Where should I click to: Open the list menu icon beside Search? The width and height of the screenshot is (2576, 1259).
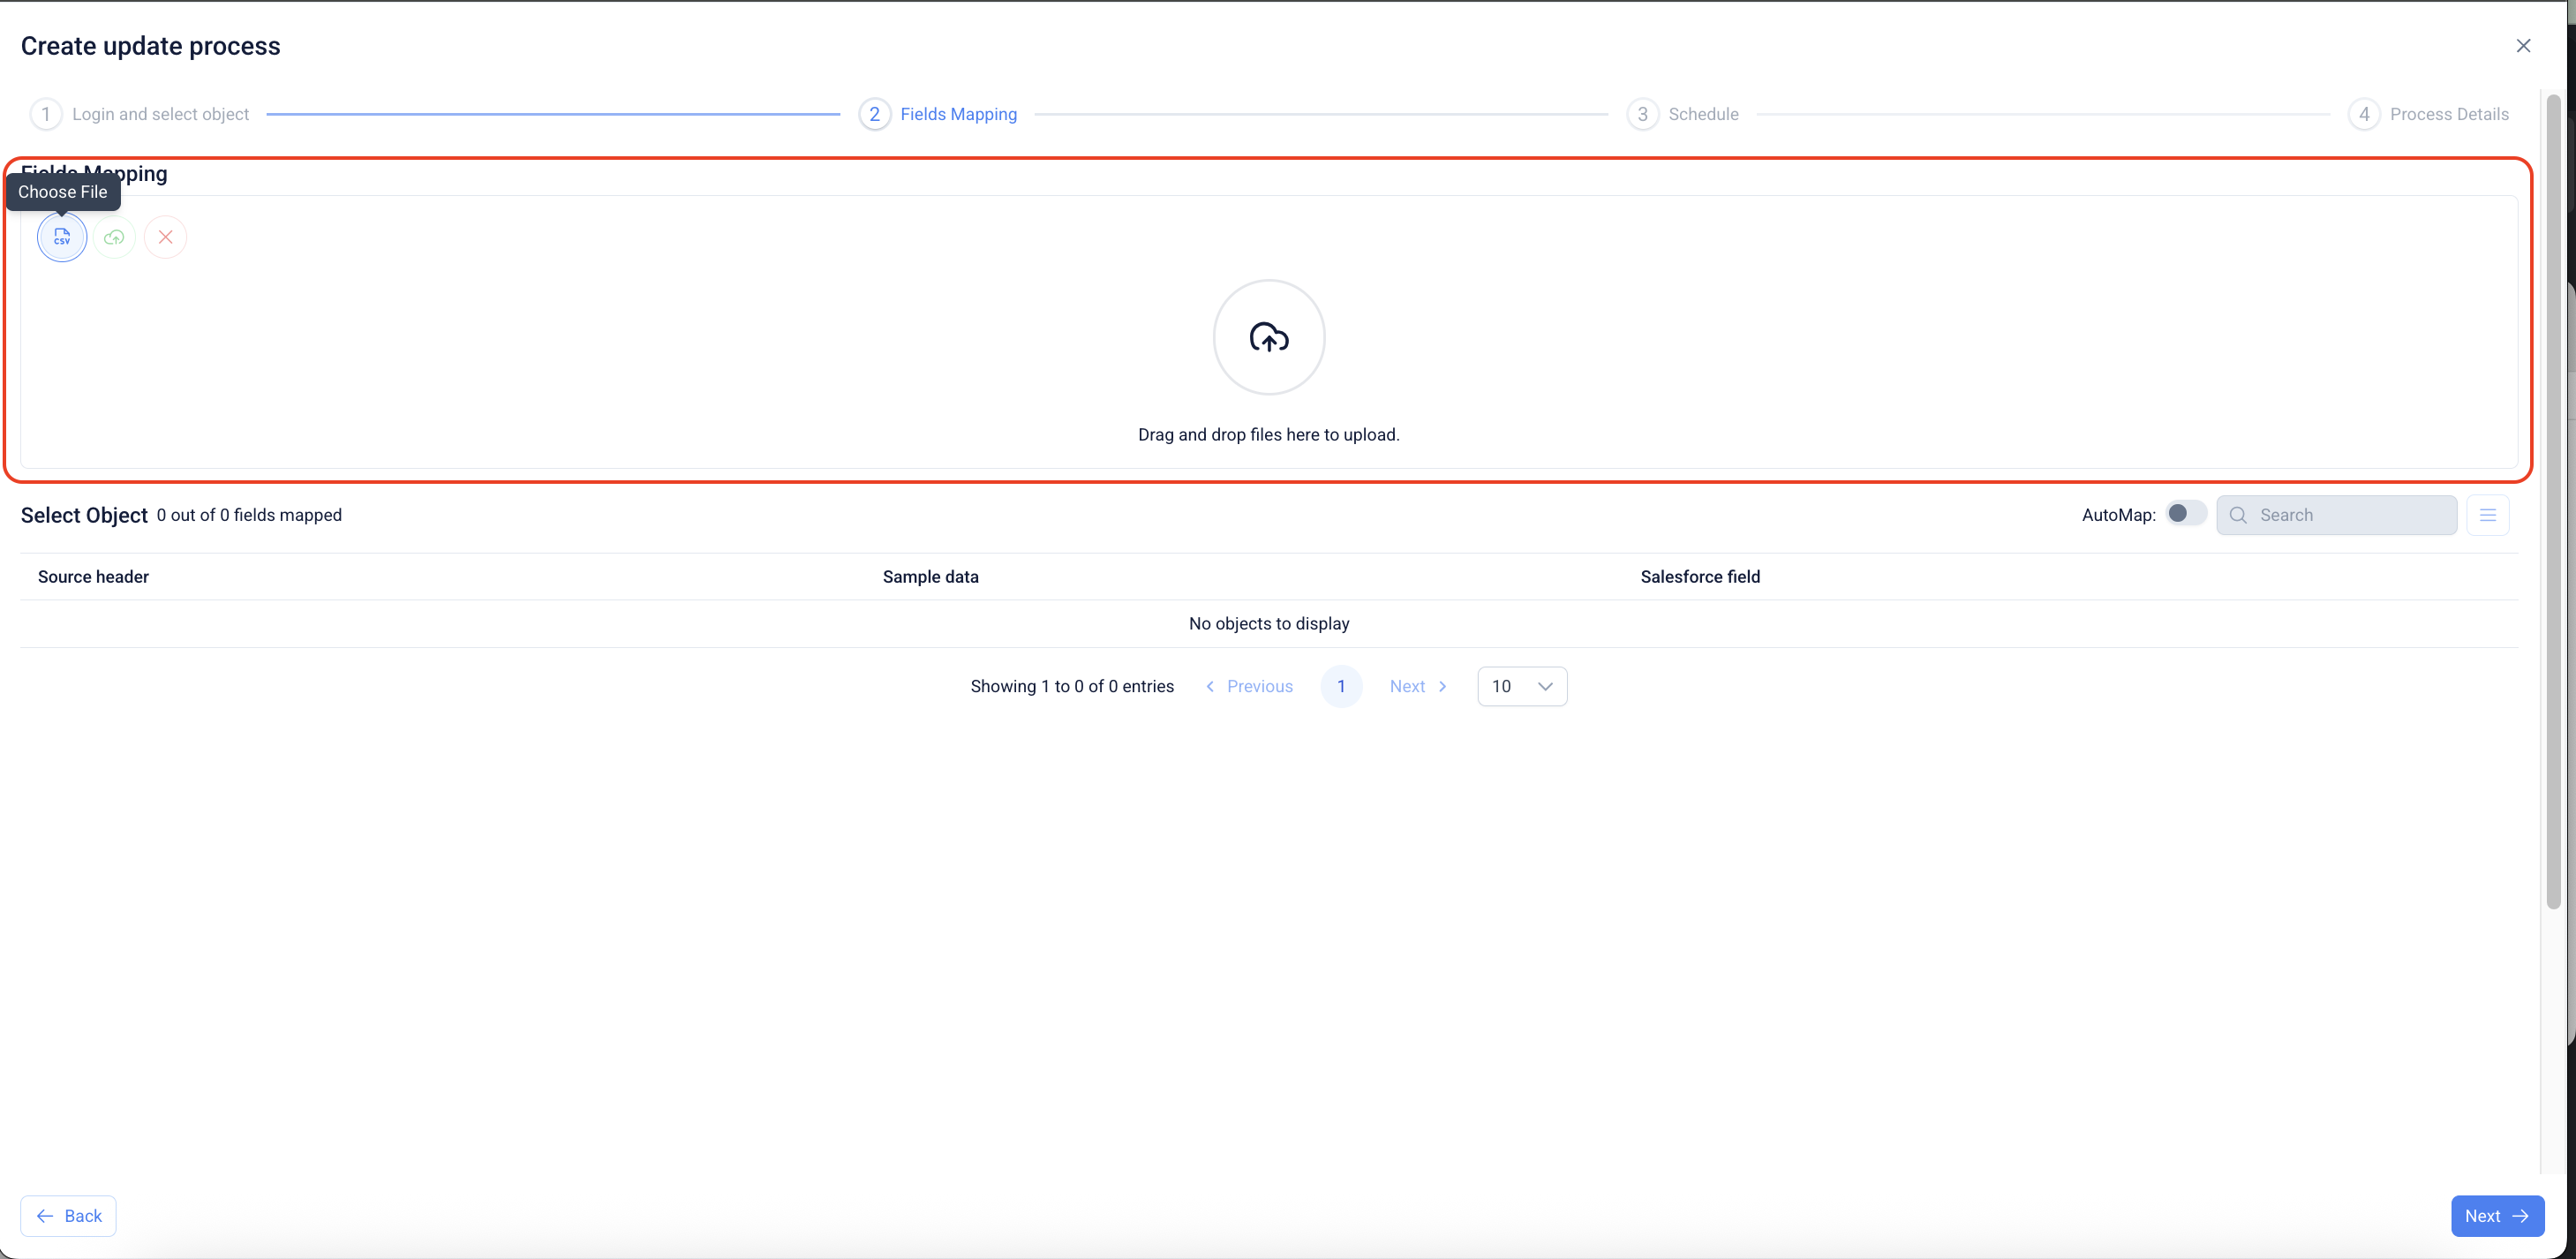[2487, 515]
